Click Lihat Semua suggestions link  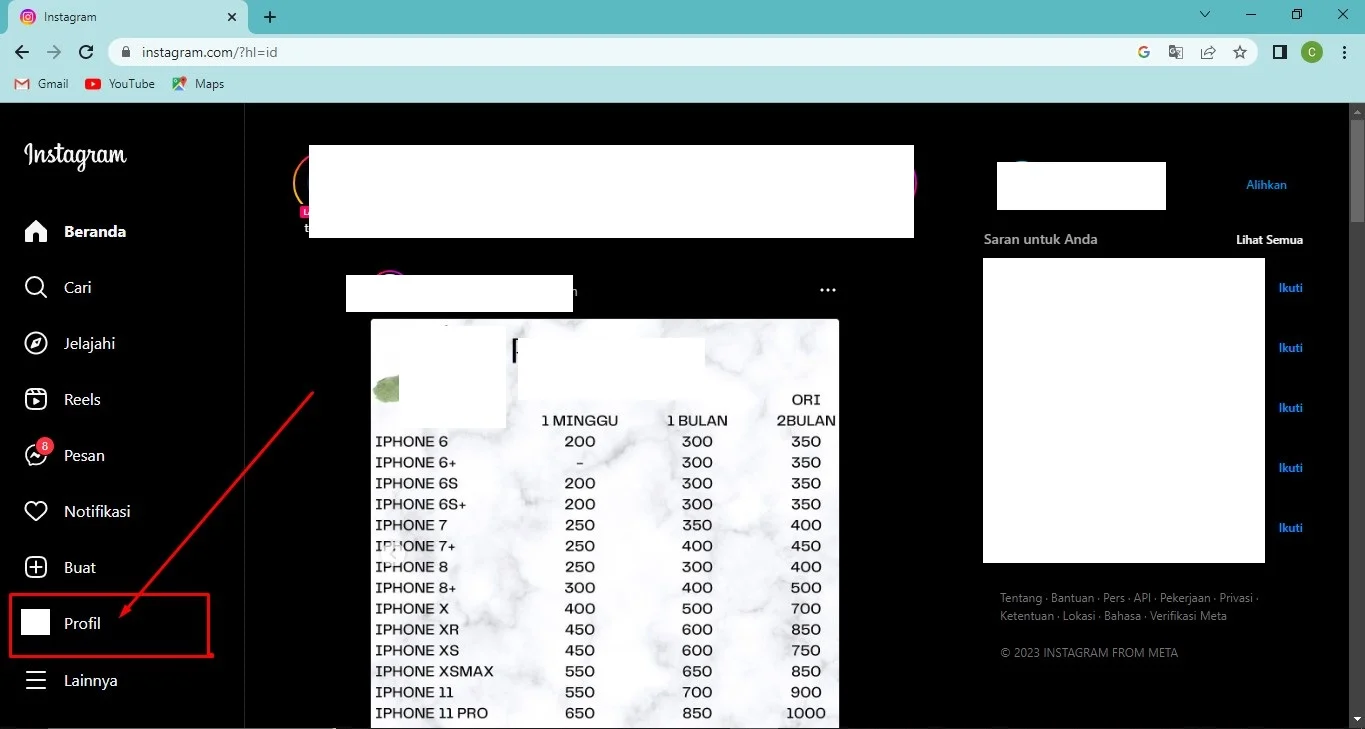point(1270,240)
